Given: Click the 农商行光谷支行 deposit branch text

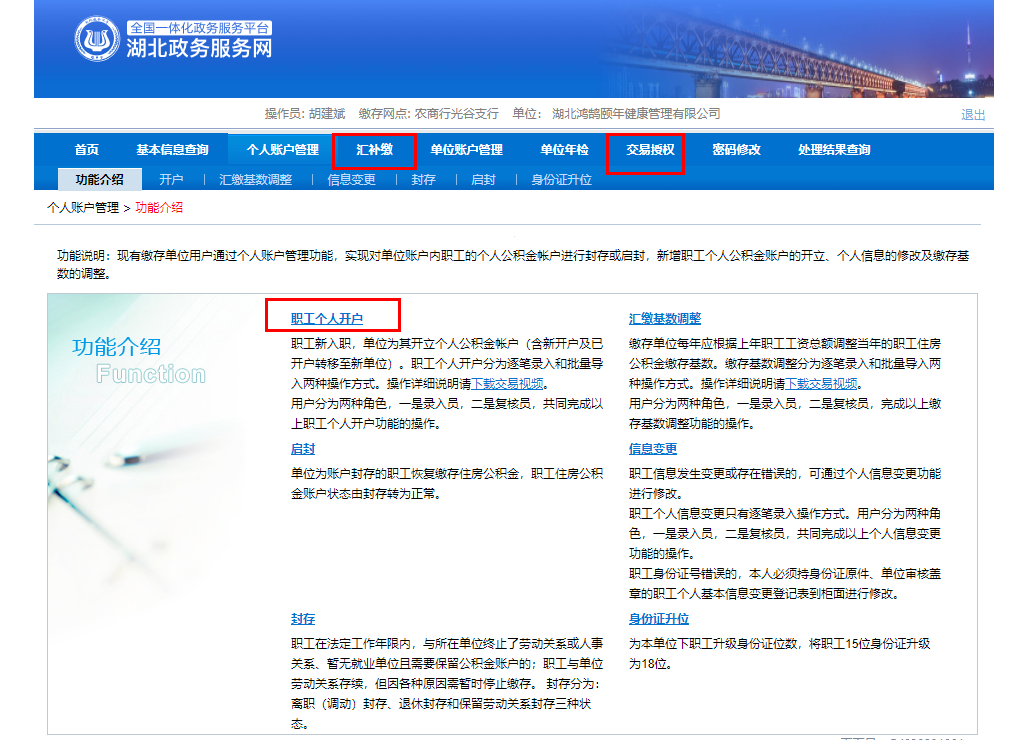Looking at the screenshot, I should click(456, 114).
